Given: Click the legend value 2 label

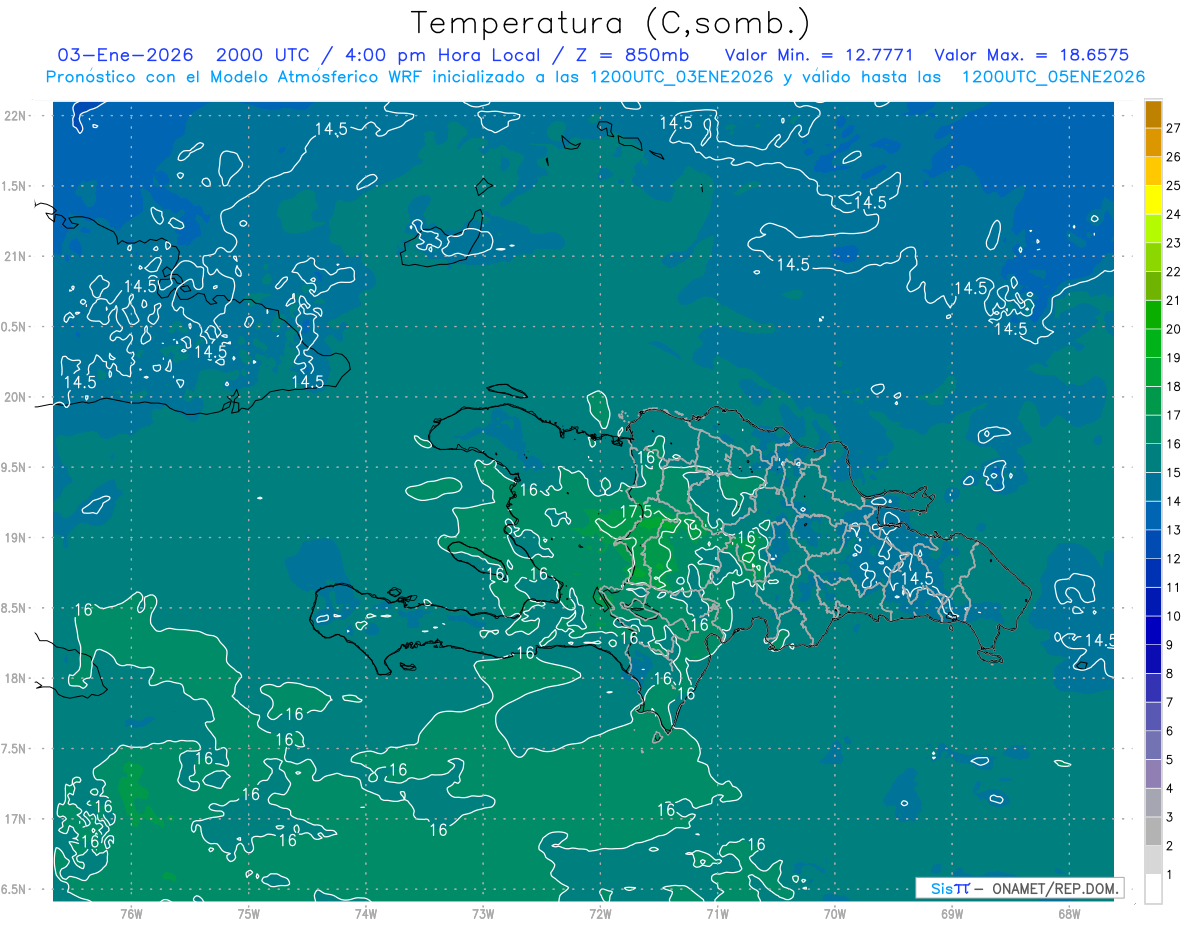Looking at the screenshot, I should (x=1170, y=846).
